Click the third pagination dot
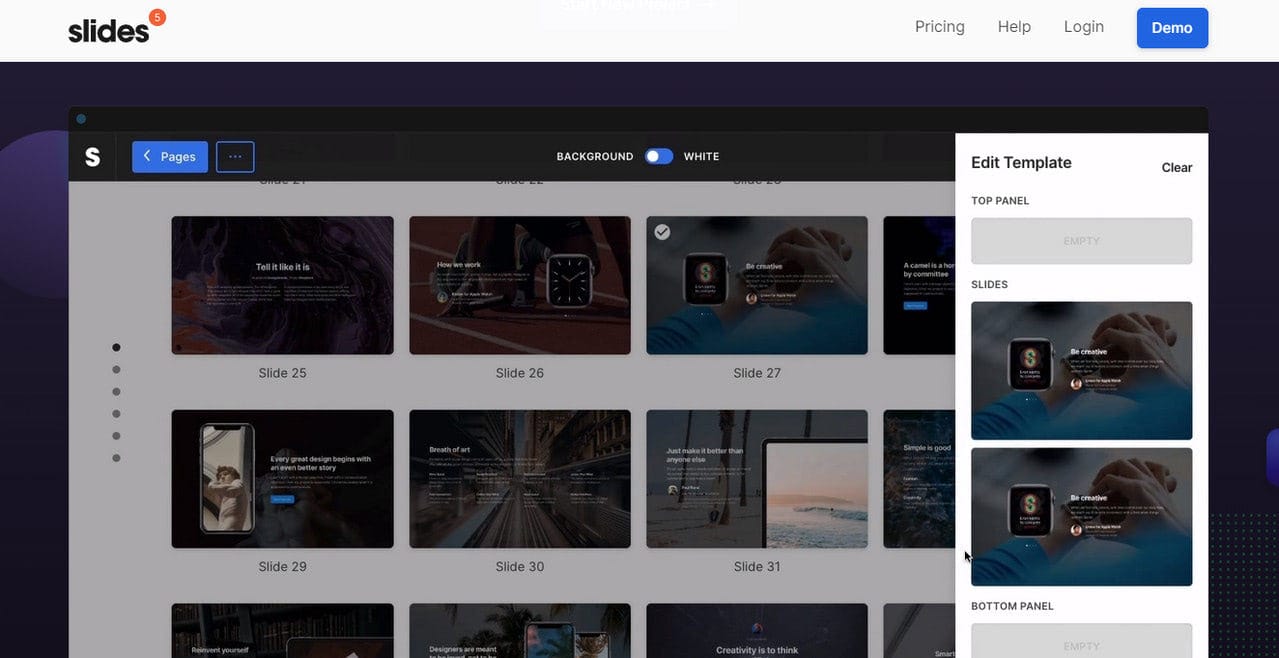Image resolution: width=1279 pixels, height=658 pixels. [x=116, y=392]
